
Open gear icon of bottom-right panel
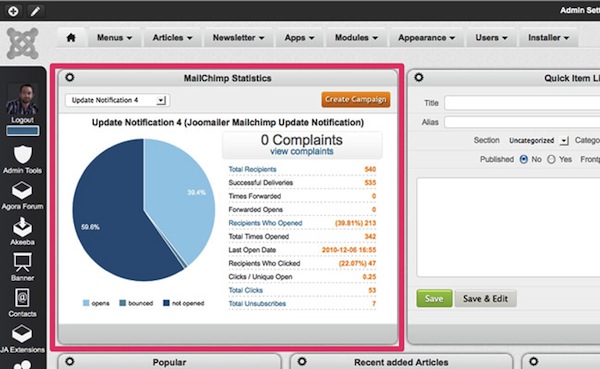(534, 361)
